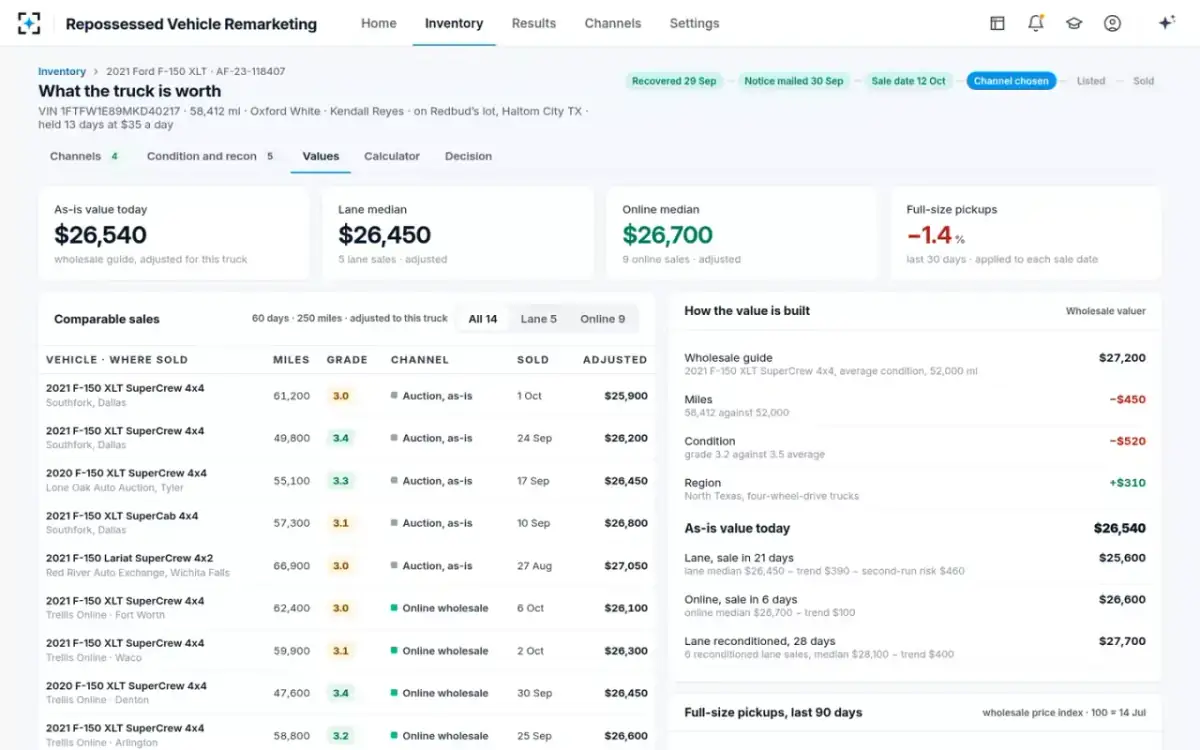Viewport: 1200px width, 750px height.
Task: Click Lane, sale in 21 days
Action: (739, 558)
